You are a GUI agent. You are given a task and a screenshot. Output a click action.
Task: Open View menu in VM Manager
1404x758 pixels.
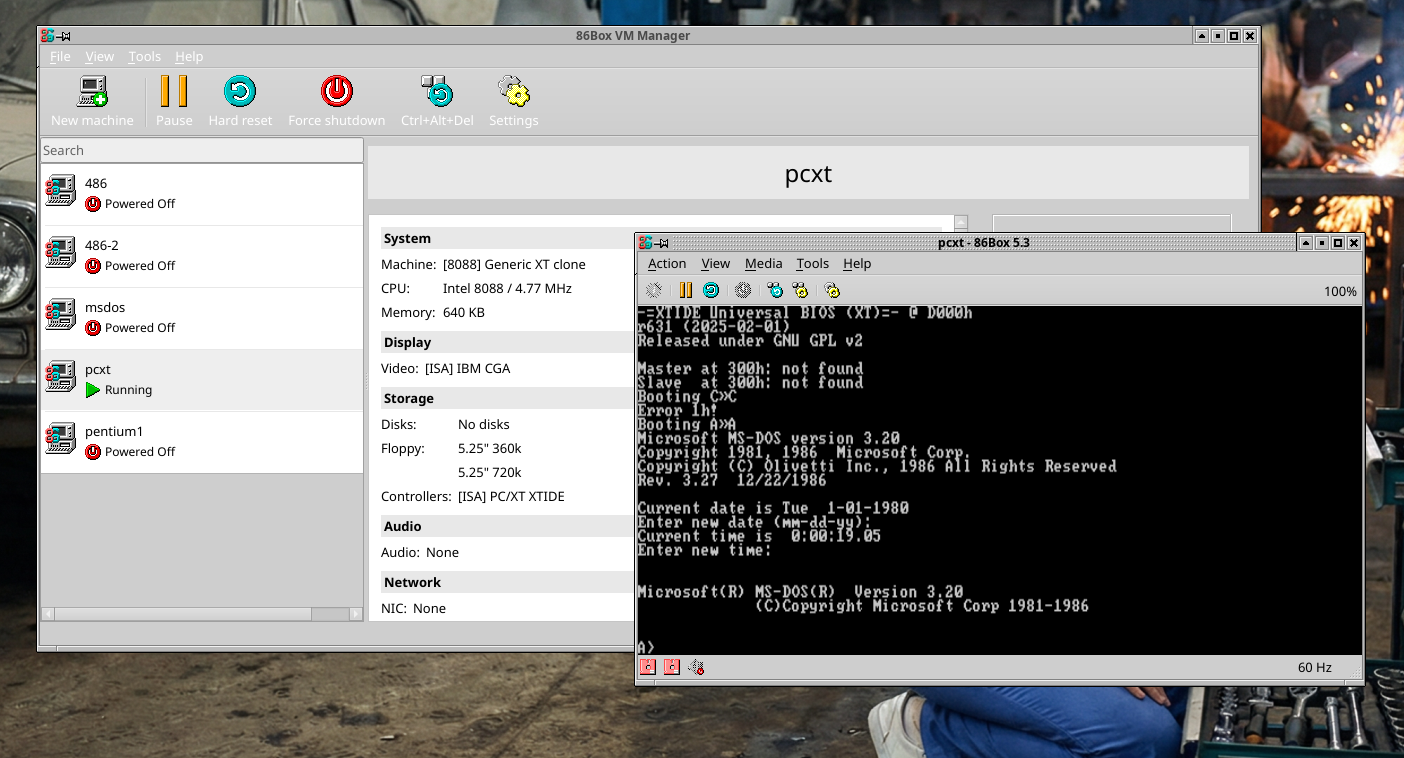click(100, 57)
